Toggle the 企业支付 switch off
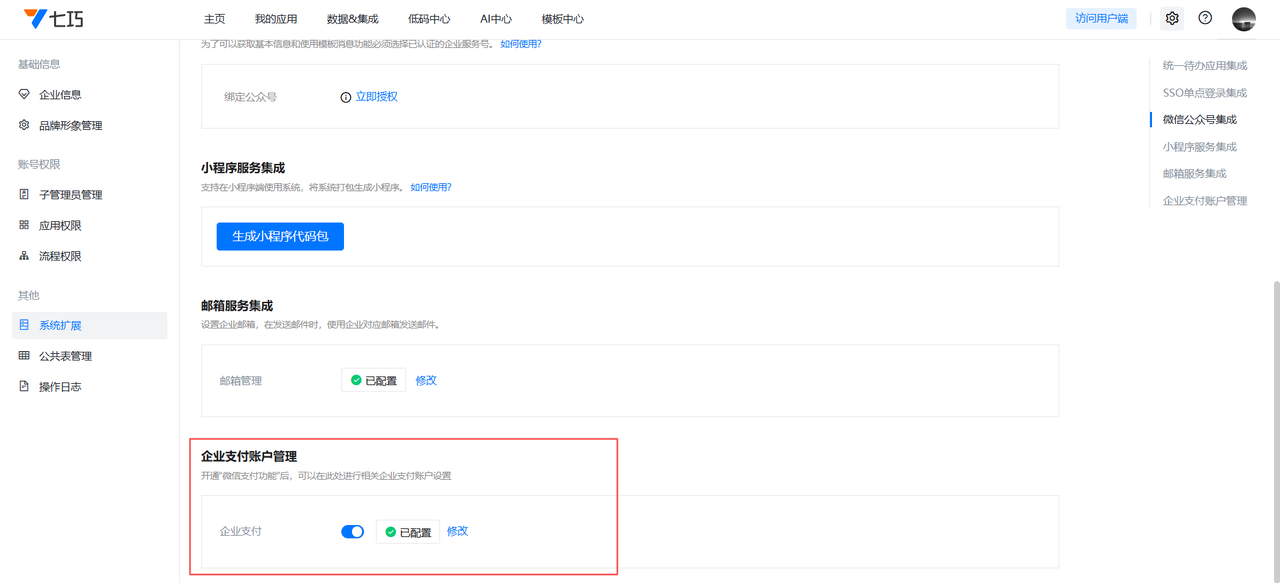1280x583 pixels. click(352, 532)
